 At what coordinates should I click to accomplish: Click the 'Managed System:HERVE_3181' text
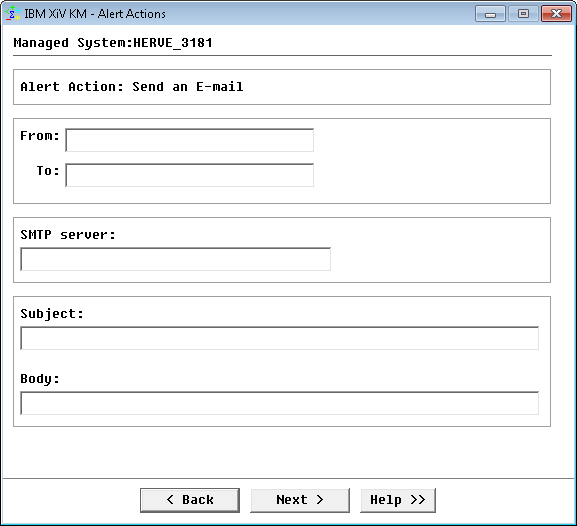(x=113, y=43)
